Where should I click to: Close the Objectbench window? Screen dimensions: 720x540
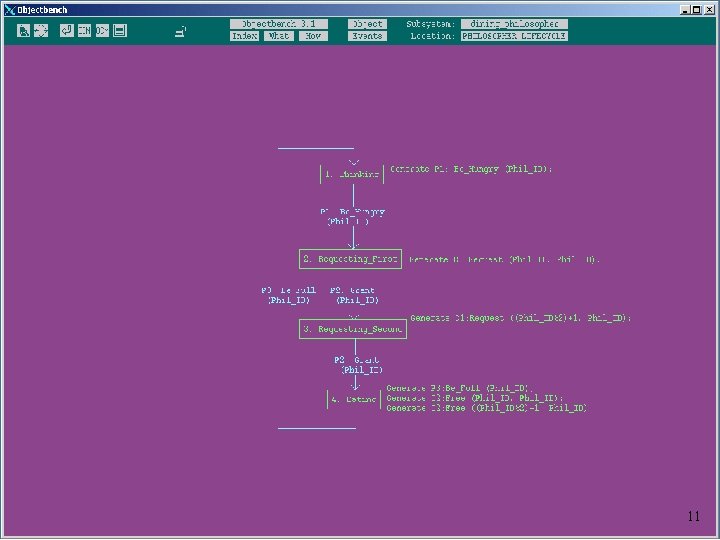[709, 10]
